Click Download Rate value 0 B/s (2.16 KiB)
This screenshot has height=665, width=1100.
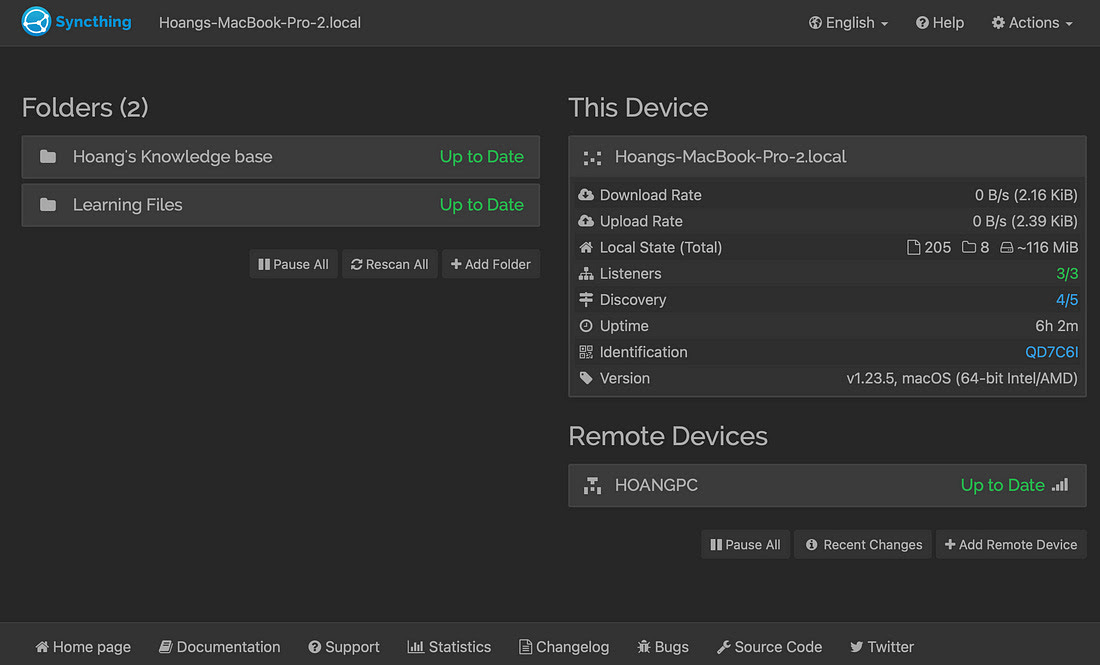[x=1026, y=194]
